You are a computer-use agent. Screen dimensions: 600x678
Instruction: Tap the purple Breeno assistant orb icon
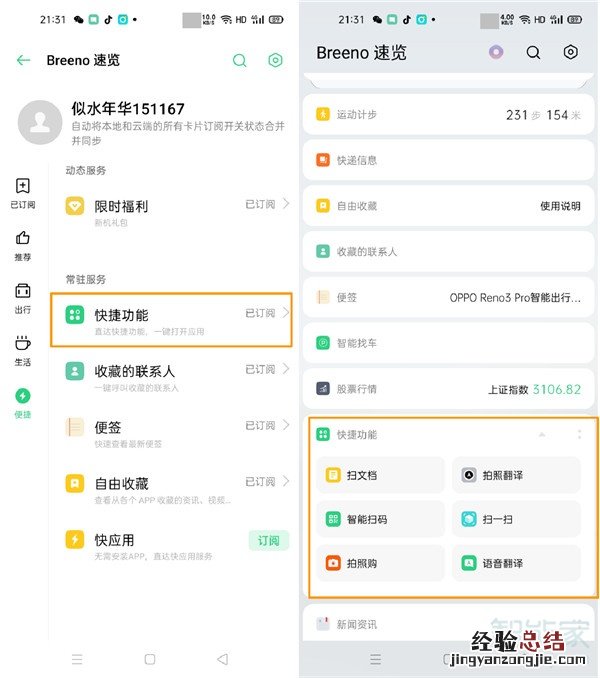tap(496, 52)
